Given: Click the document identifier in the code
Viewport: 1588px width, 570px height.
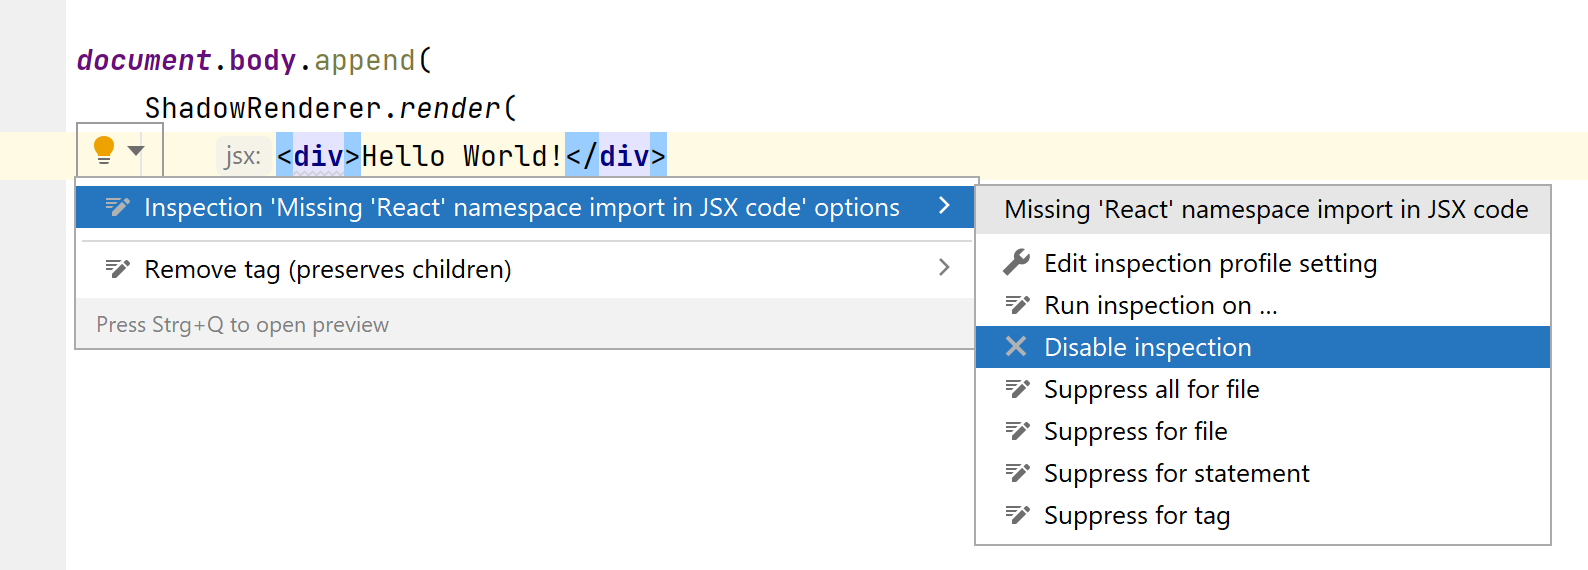Looking at the screenshot, I should pos(144,60).
